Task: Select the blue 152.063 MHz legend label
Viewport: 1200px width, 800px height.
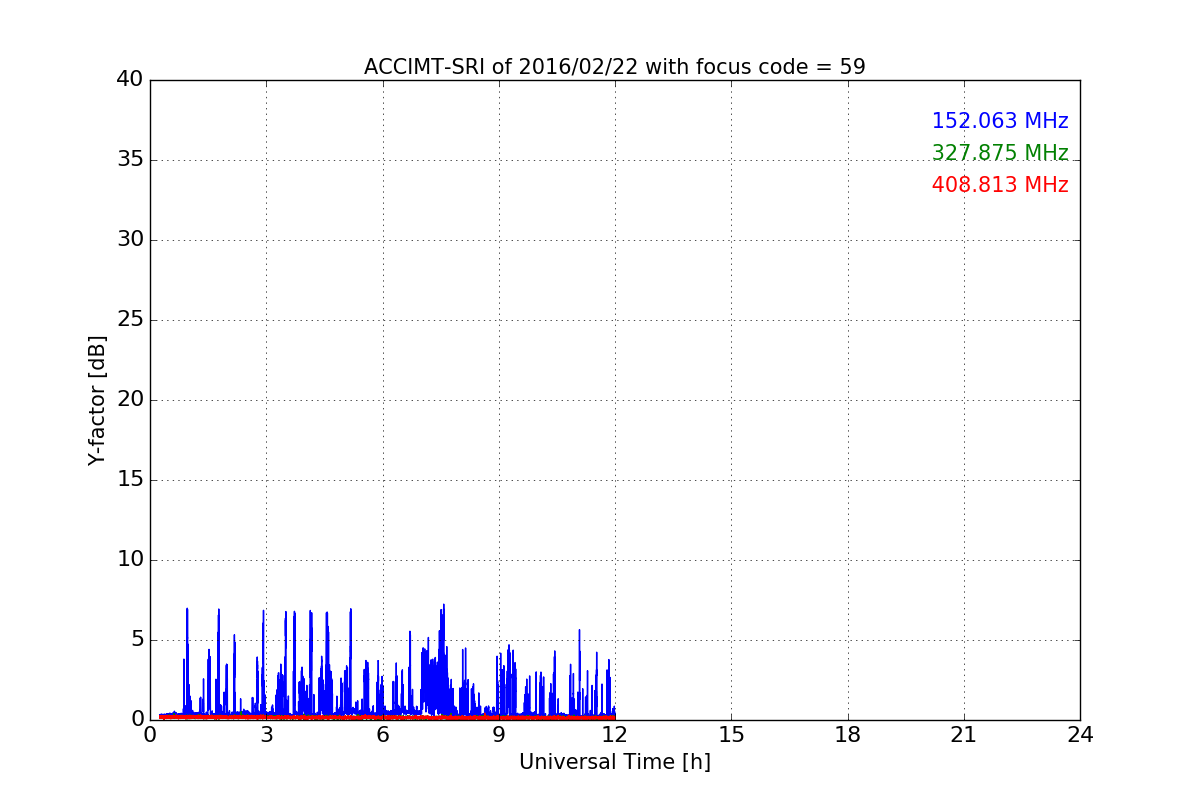Action: click(1000, 121)
